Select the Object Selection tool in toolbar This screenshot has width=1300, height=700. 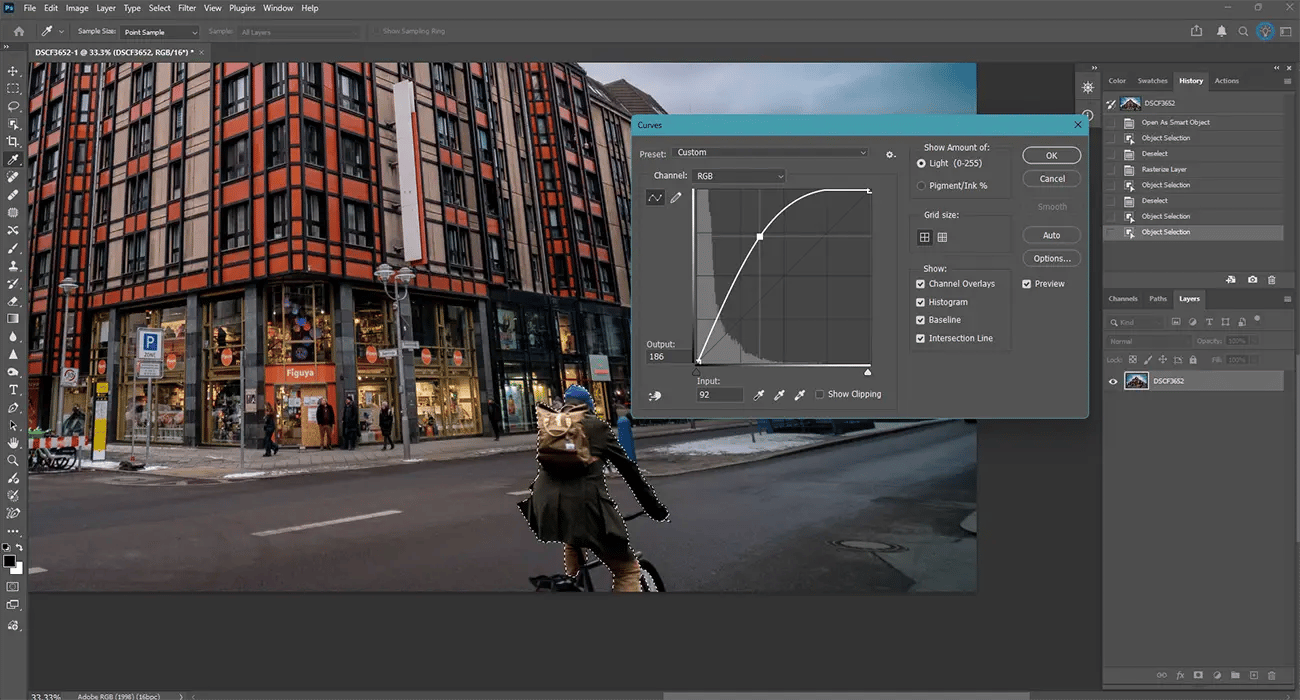[x=13, y=124]
